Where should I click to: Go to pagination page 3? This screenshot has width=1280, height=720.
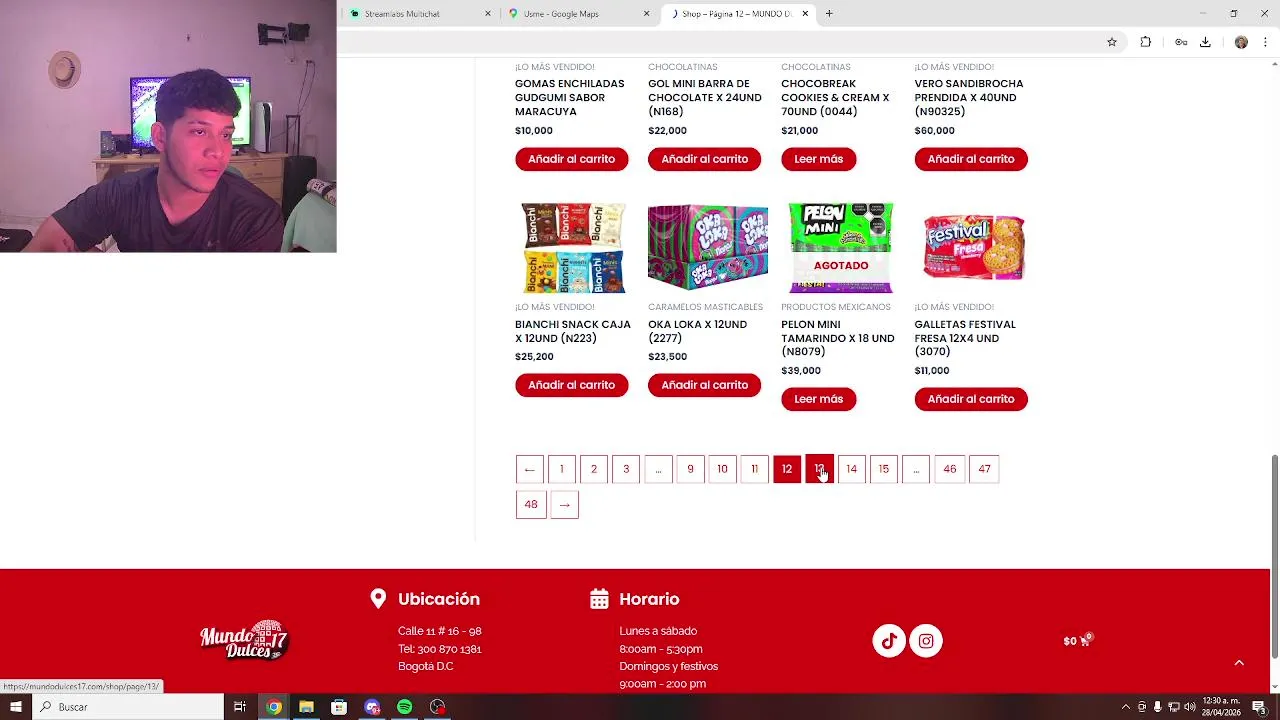click(626, 469)
